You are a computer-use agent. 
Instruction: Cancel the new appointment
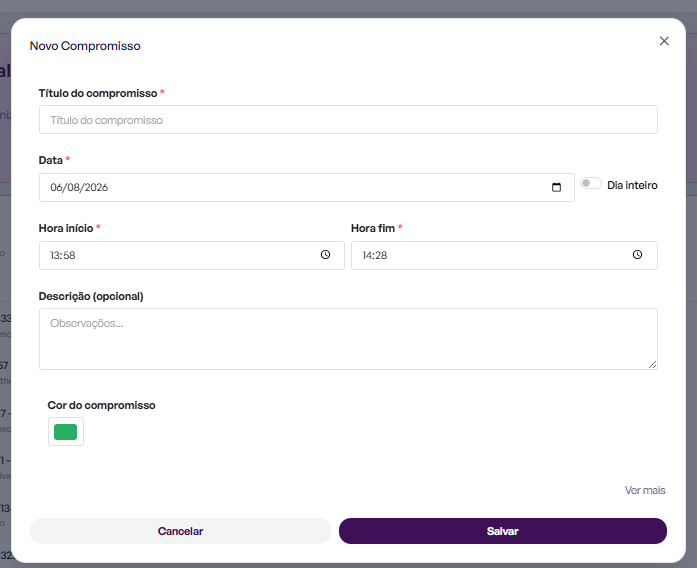[x=180, y=531]
